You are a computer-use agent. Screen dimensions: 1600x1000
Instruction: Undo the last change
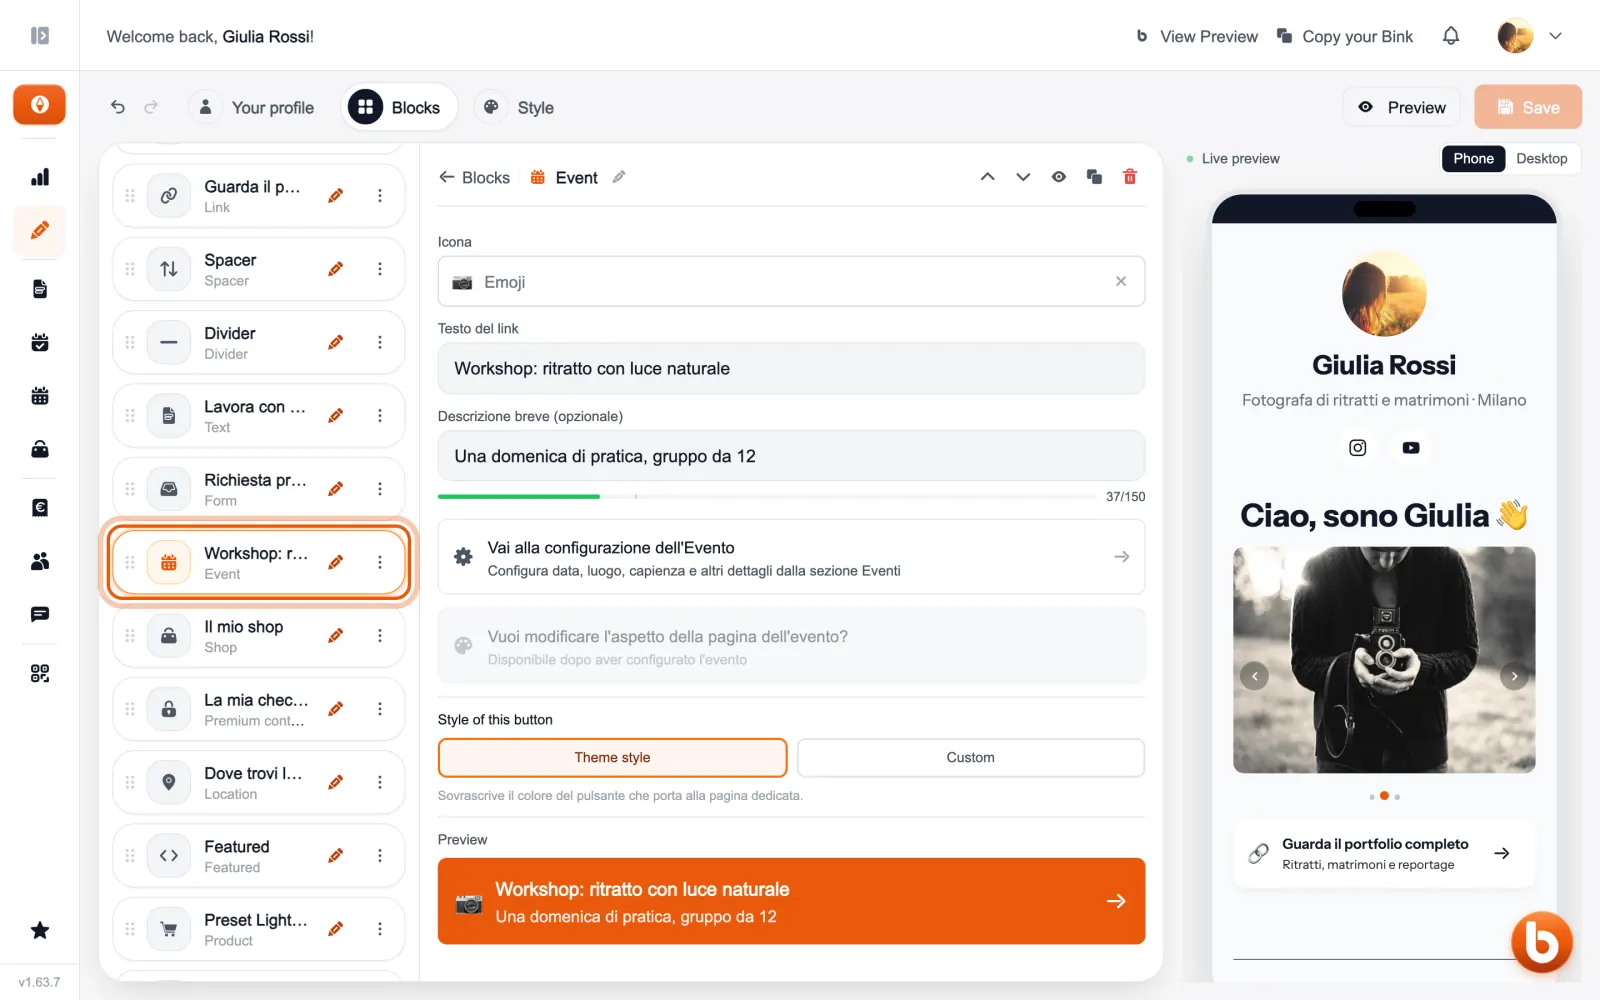click(118, 107)
